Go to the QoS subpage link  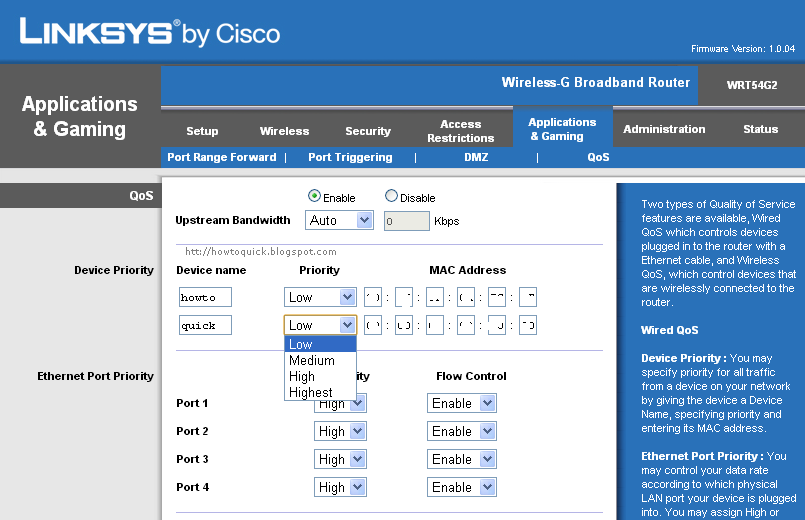pos(598,157)
